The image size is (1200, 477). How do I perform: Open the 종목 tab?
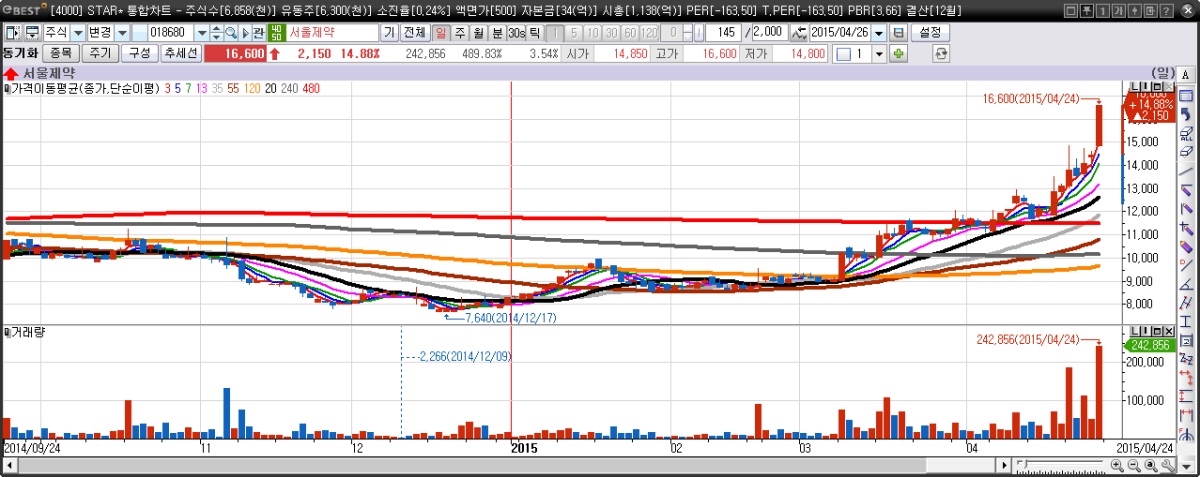click(x=60, y=53)
